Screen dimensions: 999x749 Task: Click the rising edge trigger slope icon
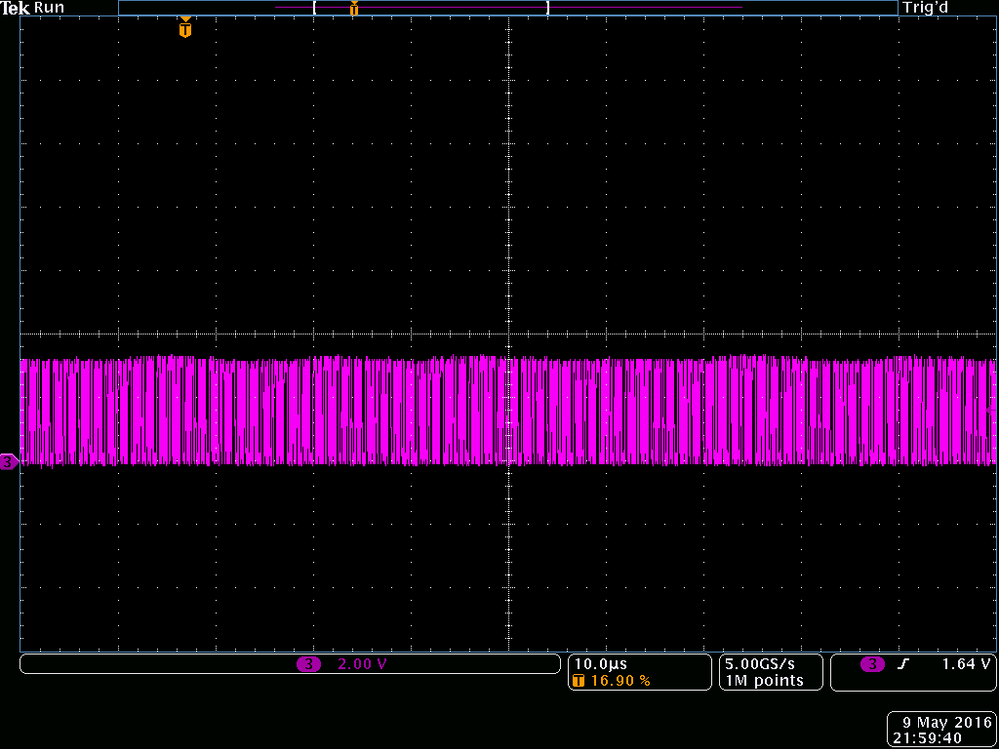click(903, 664)
